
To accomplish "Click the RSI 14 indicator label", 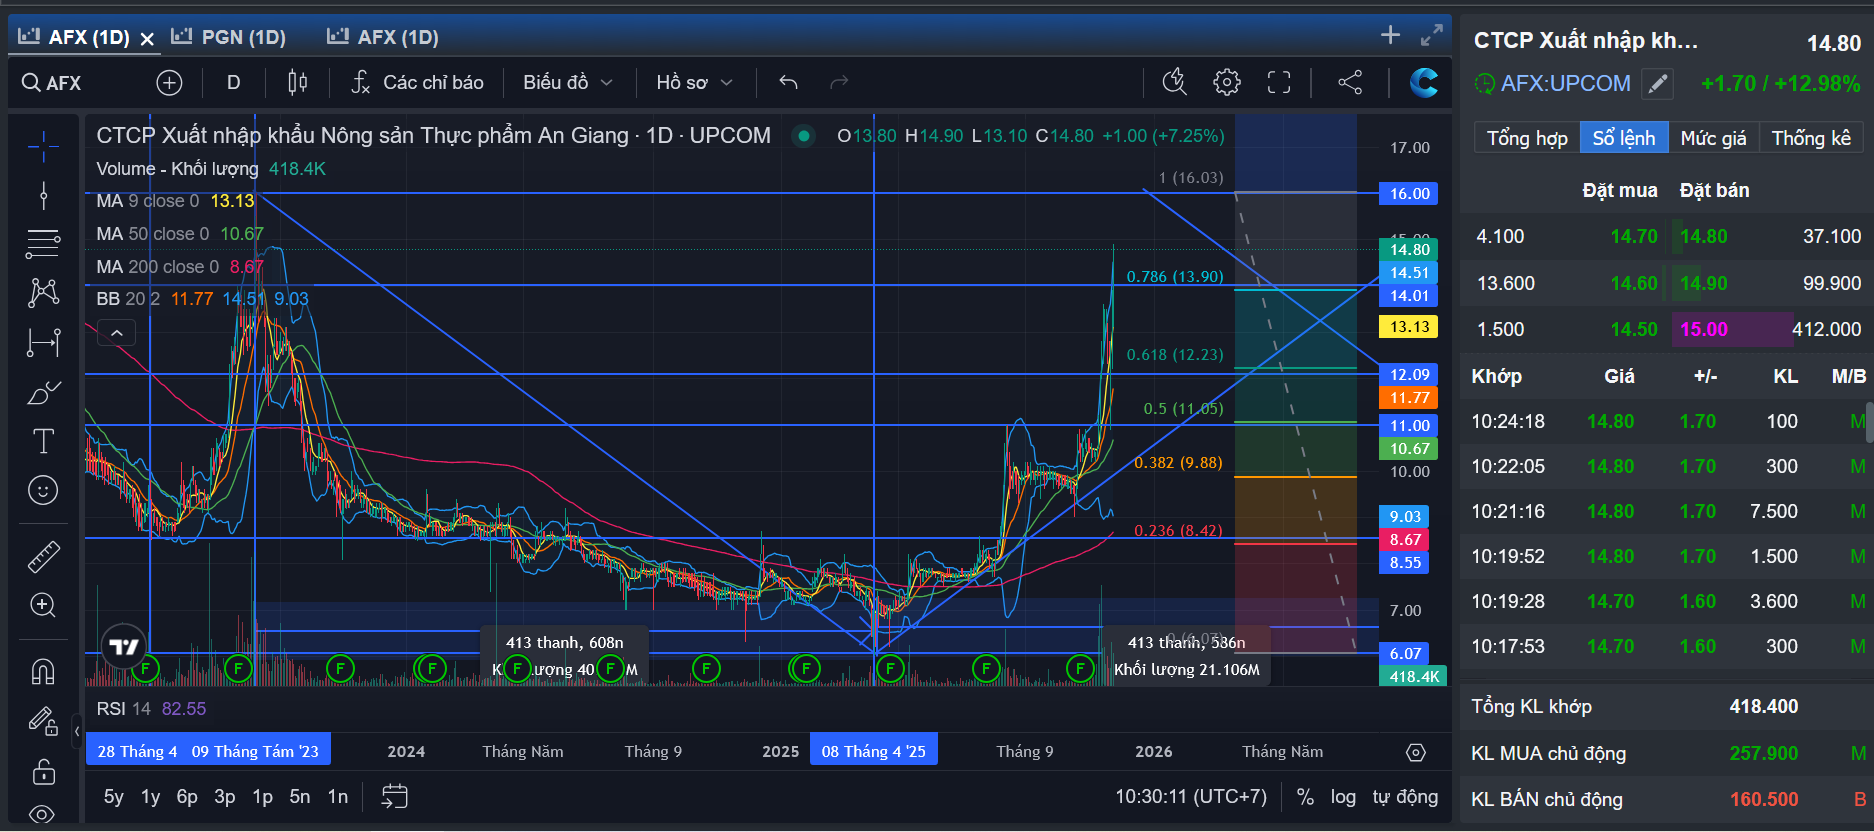I will coord(123,709).
